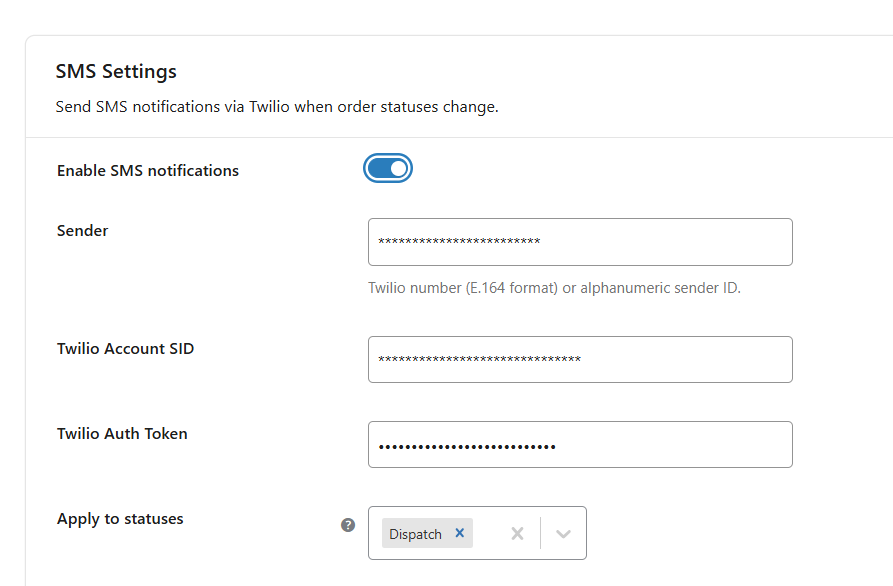
Task: Remove the Dispatch tag with its blue X
Action: 460,533
